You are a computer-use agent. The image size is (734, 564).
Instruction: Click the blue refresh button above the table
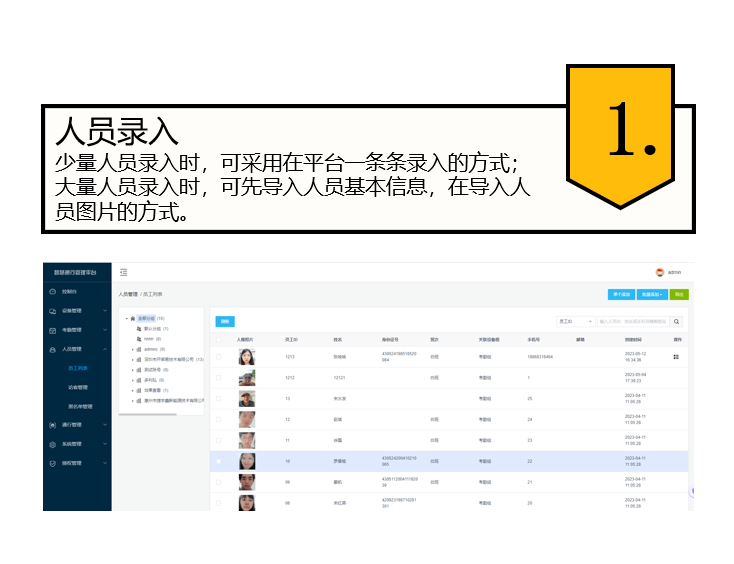tap(225, 322)
